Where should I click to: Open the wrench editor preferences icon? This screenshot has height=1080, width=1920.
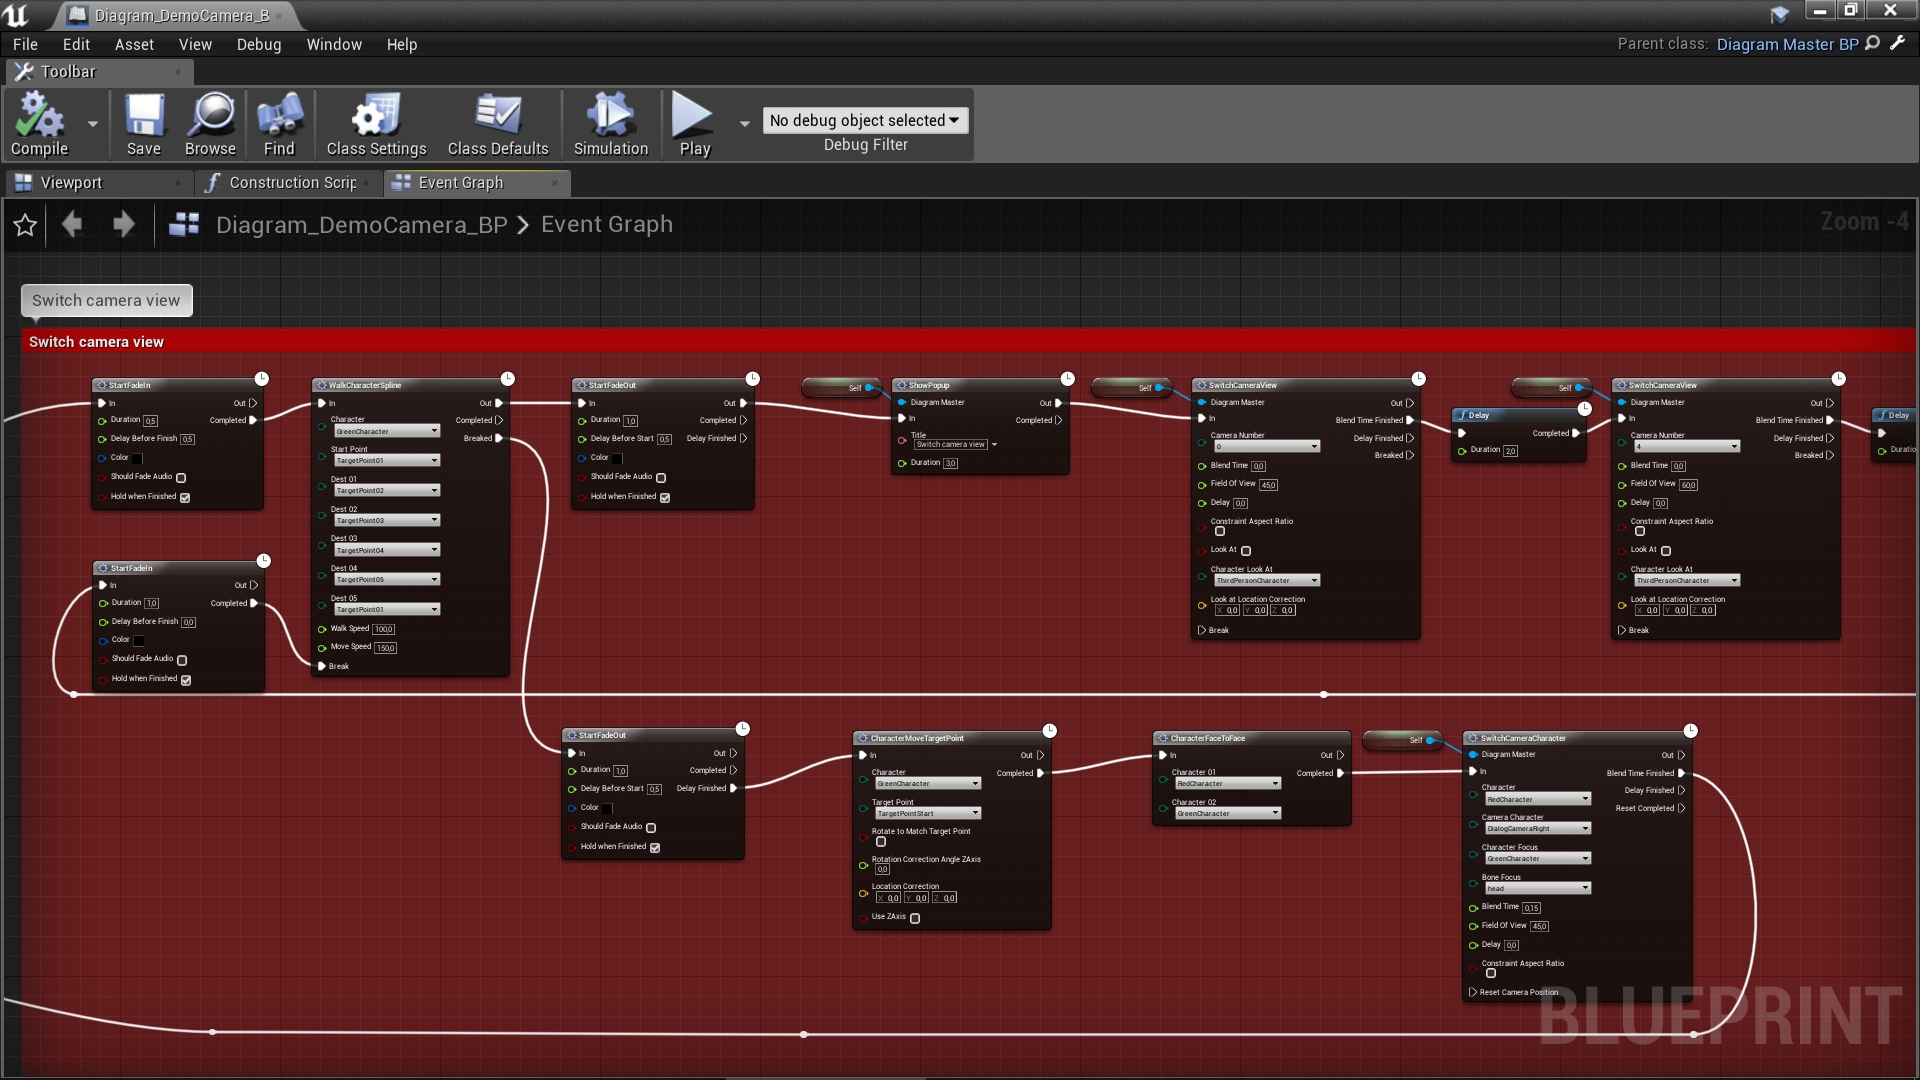pos(1897,44)
